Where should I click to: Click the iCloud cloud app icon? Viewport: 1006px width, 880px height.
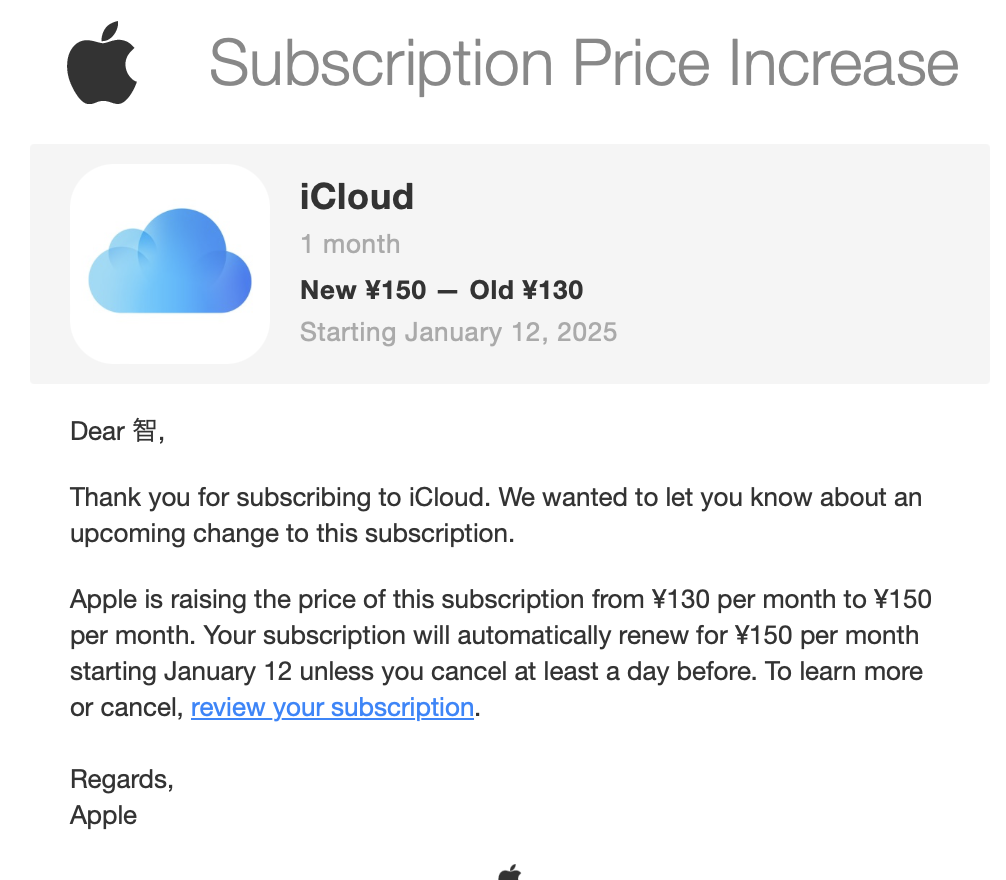[170, 260]
